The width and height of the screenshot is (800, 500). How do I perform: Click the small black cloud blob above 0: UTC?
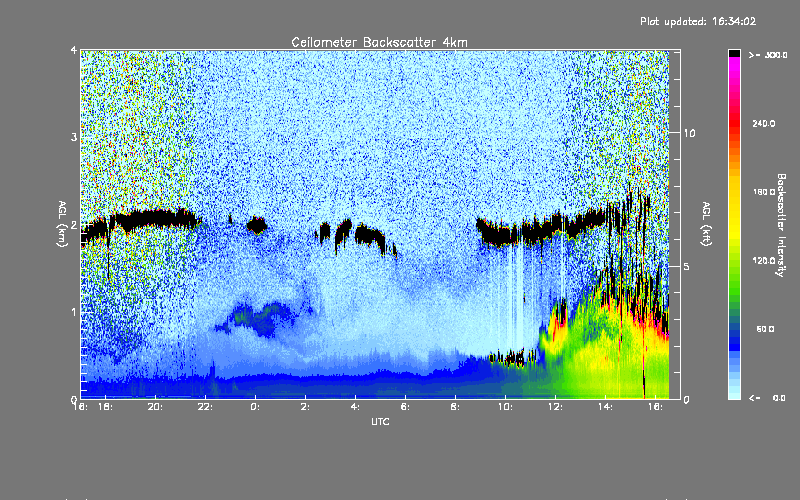coord(257,224)
